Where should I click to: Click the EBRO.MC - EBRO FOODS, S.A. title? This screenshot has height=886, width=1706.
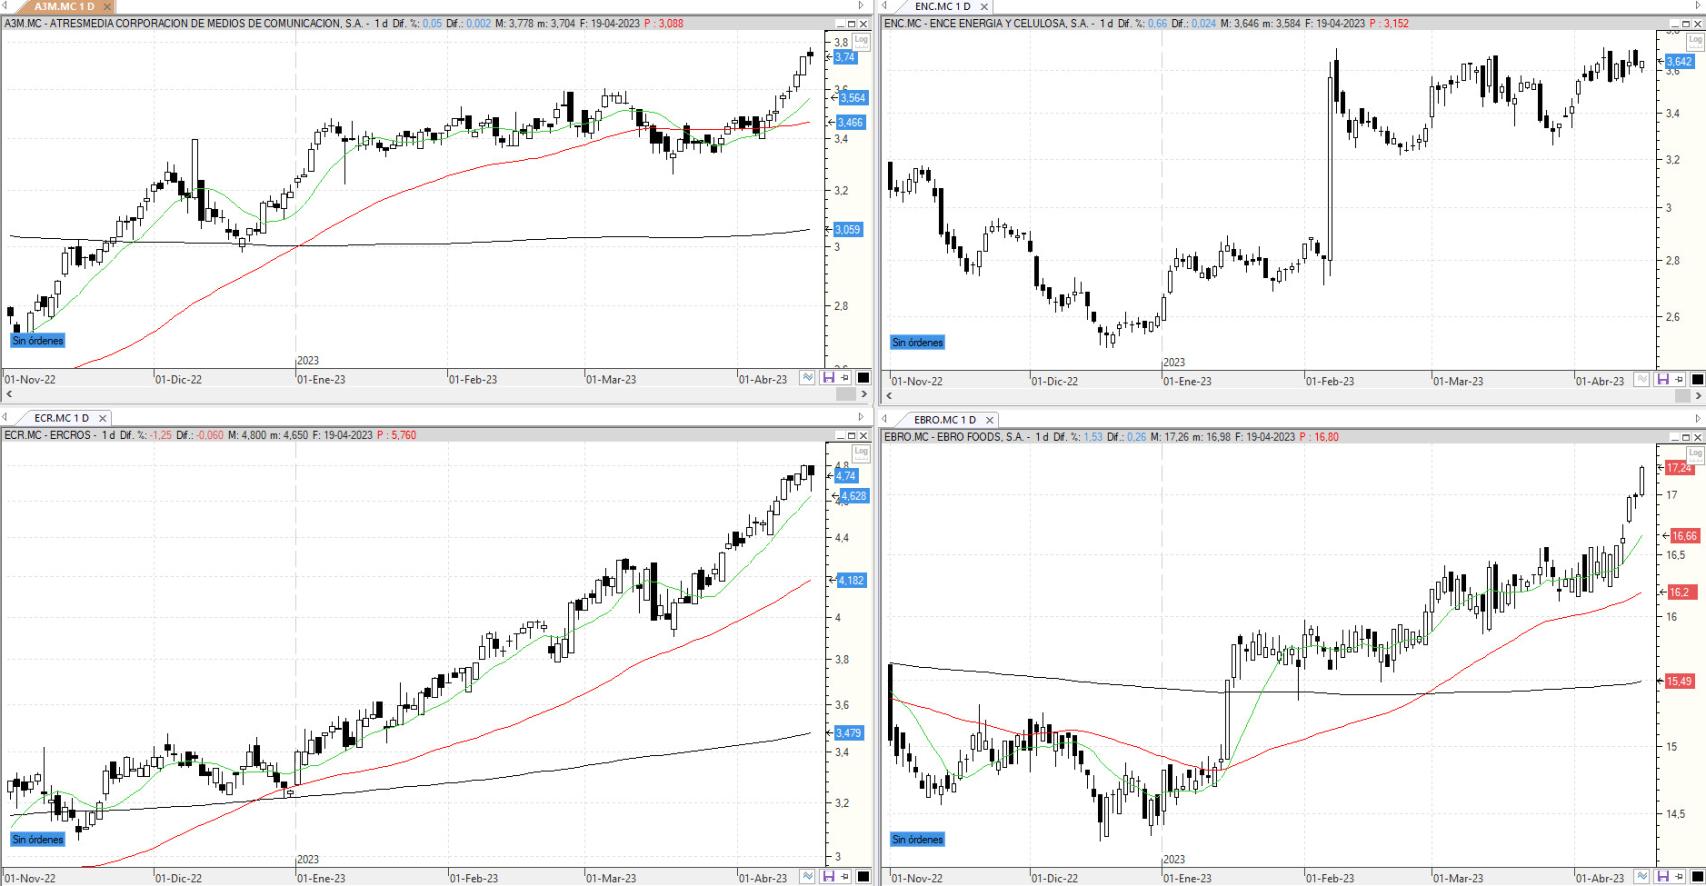[954, 436]
